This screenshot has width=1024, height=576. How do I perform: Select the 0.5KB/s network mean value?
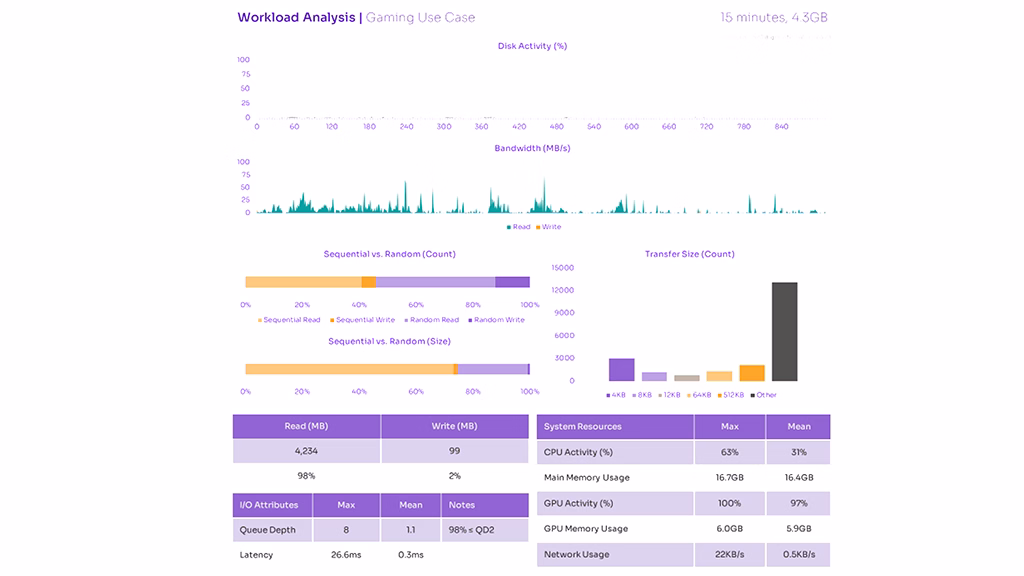pos(799,554)
